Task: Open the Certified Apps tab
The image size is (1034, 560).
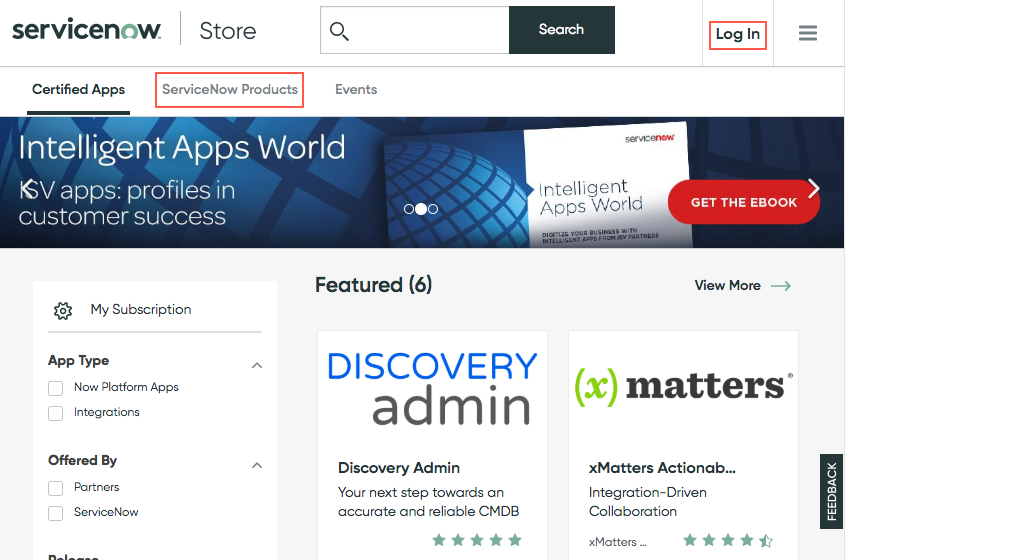Action: 78,90
